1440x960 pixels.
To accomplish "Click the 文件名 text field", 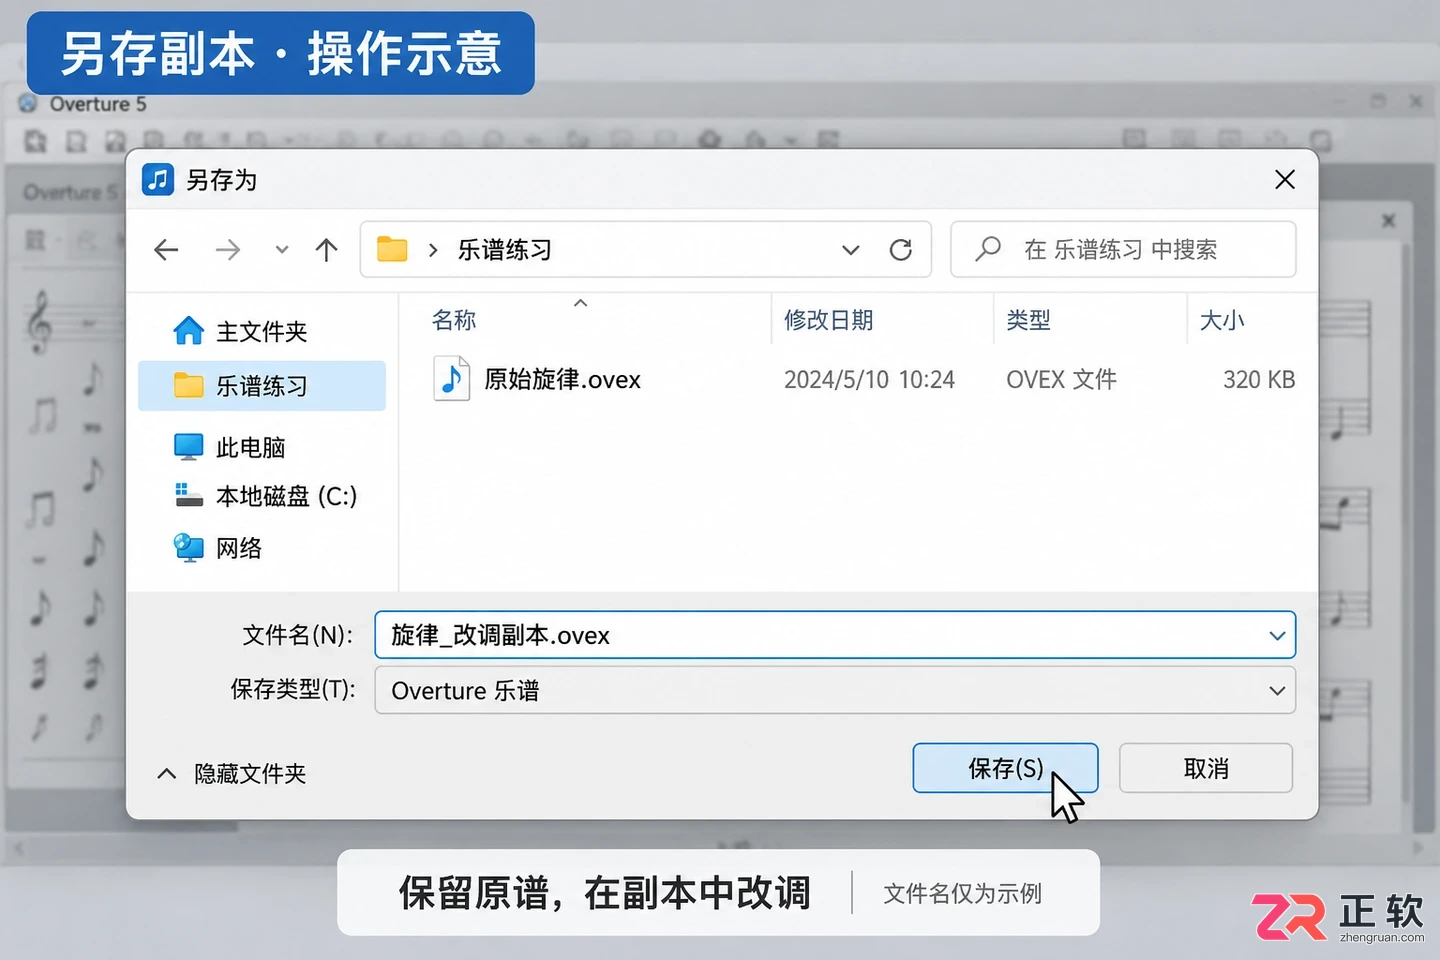I will pyautogui.click(x=835, y=635).
